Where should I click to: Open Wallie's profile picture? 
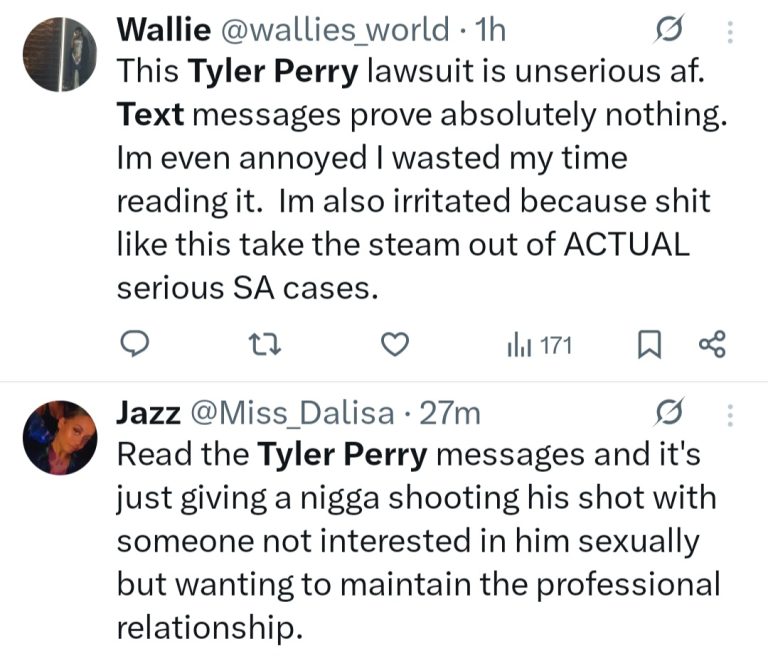point(59,54)
